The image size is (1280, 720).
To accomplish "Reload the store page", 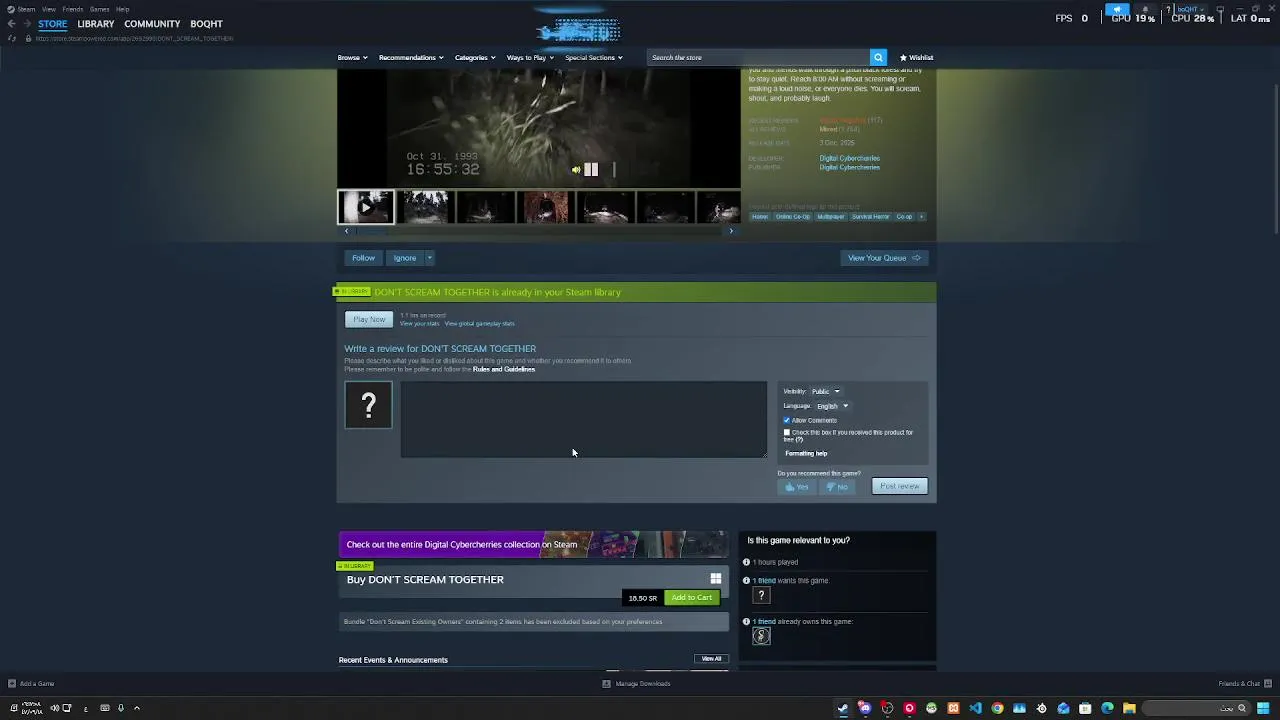I will click(12, 38).
